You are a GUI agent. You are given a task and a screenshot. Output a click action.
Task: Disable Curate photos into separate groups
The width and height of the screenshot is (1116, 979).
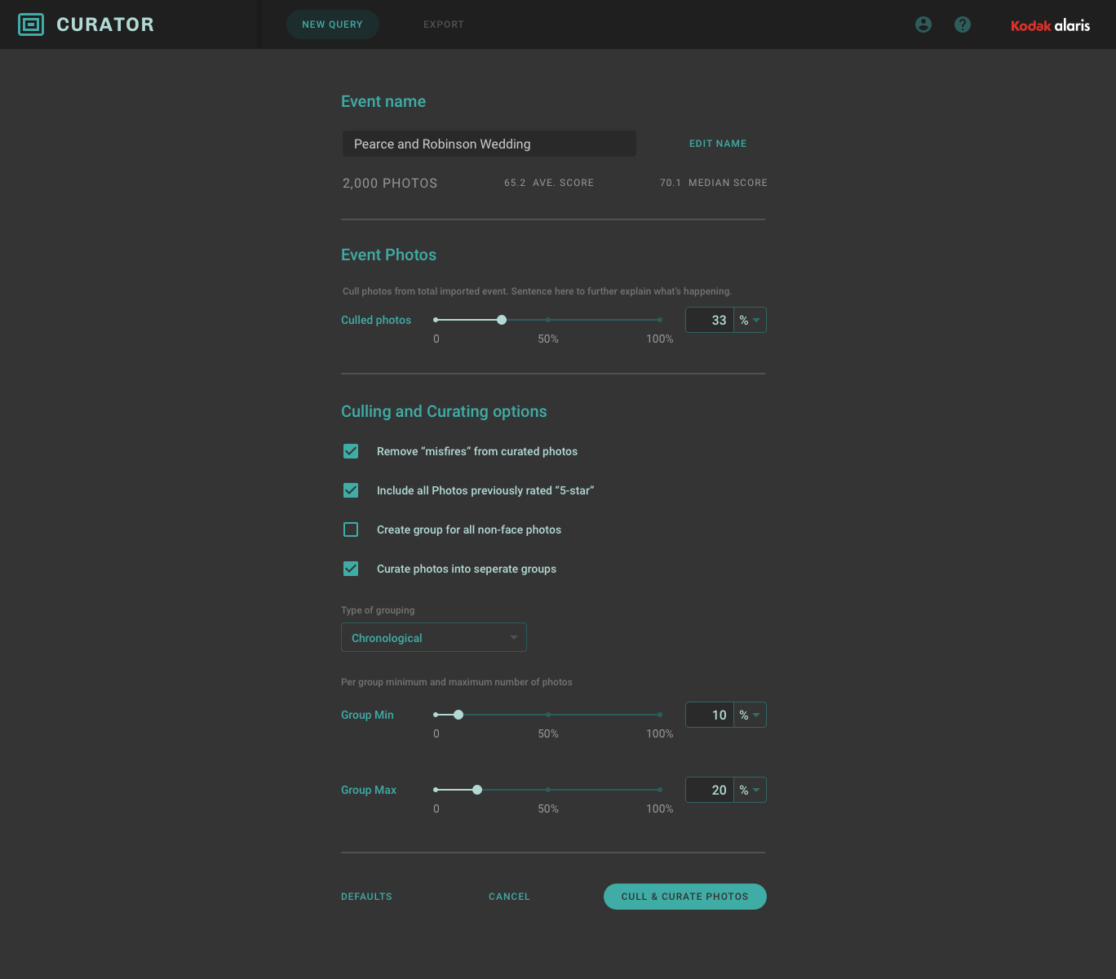[x=351, y=569]
